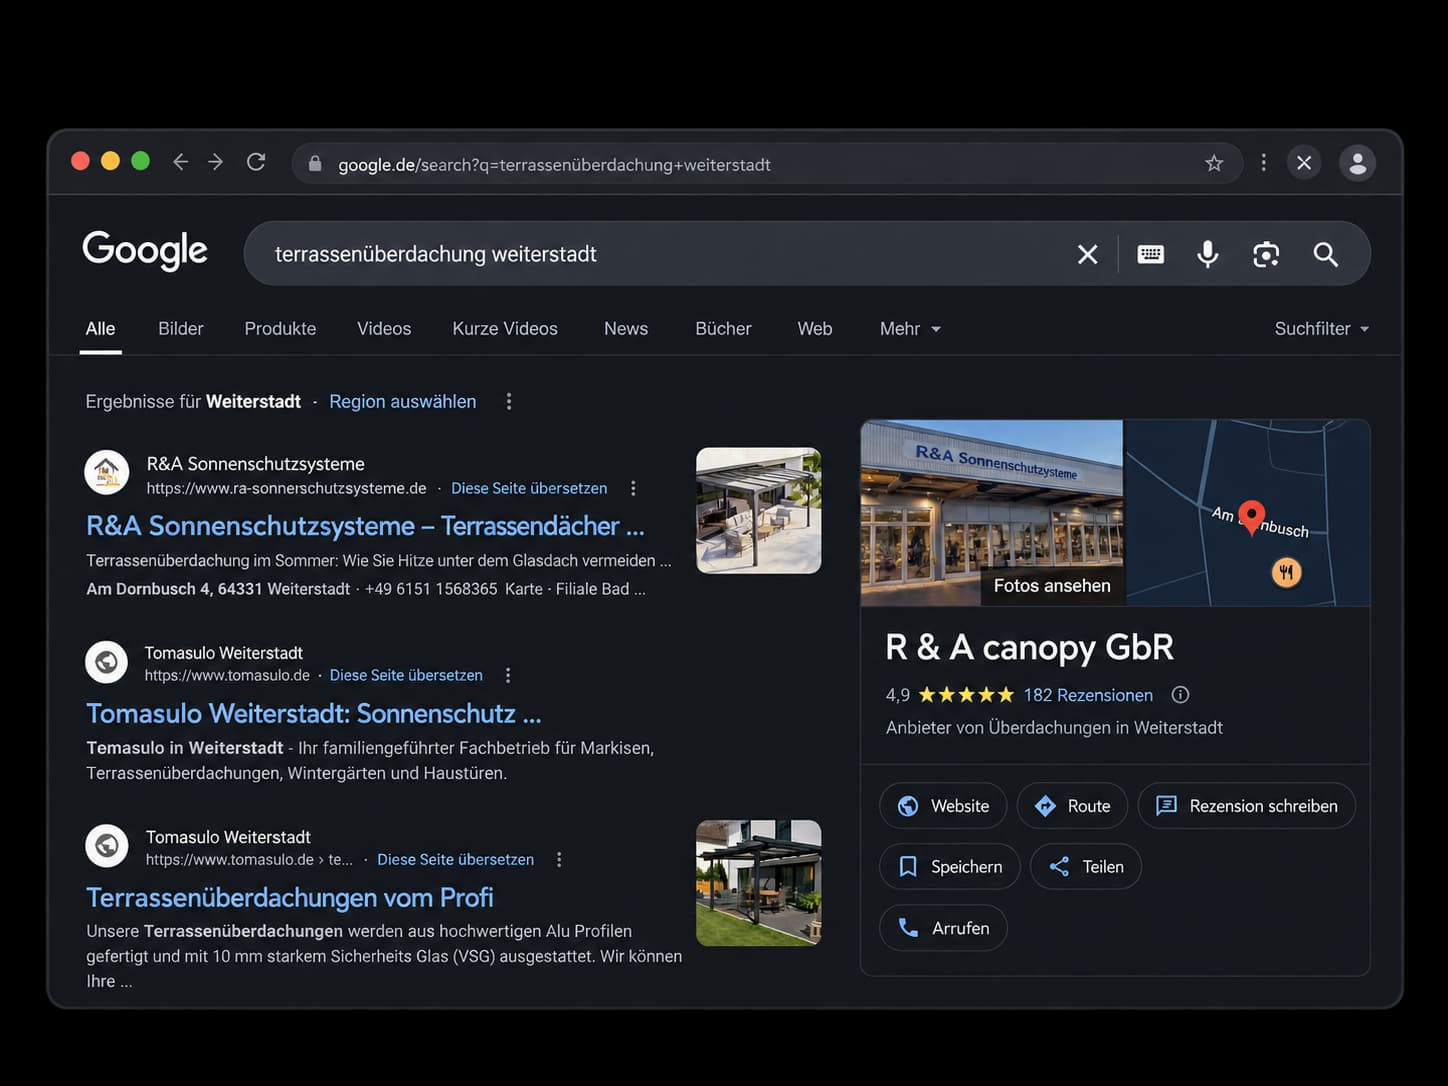Reload the page with refresh icon
1448x1086 pixels.
(256, 162)
